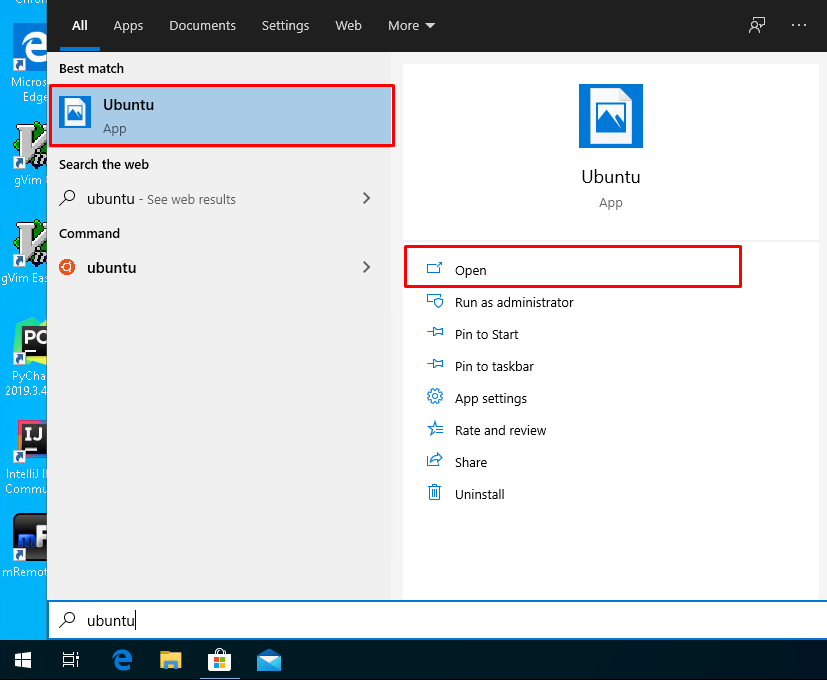Screen dimensions: 827x680
Task: Open Task View from the taskbar
Action: pyautogui.click(x=71, y=660)
